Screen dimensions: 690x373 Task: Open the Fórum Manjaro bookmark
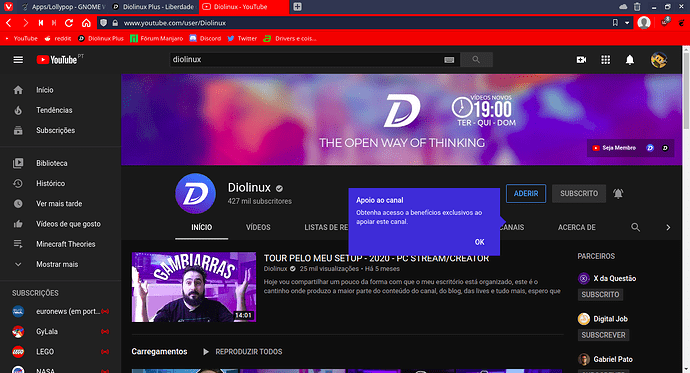pyautogui.click(x=157, y=38)
